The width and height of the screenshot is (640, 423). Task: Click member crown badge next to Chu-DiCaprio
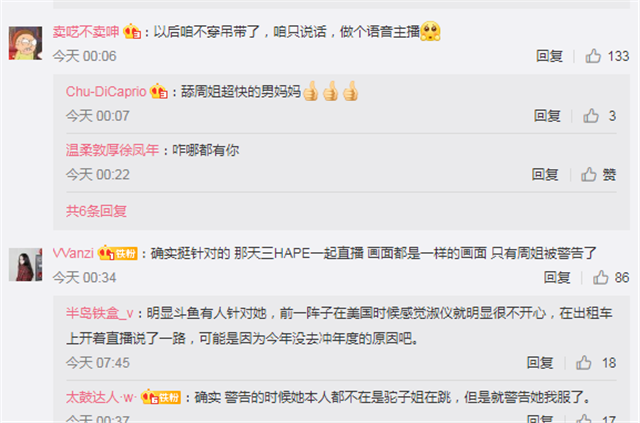[159, 91]
